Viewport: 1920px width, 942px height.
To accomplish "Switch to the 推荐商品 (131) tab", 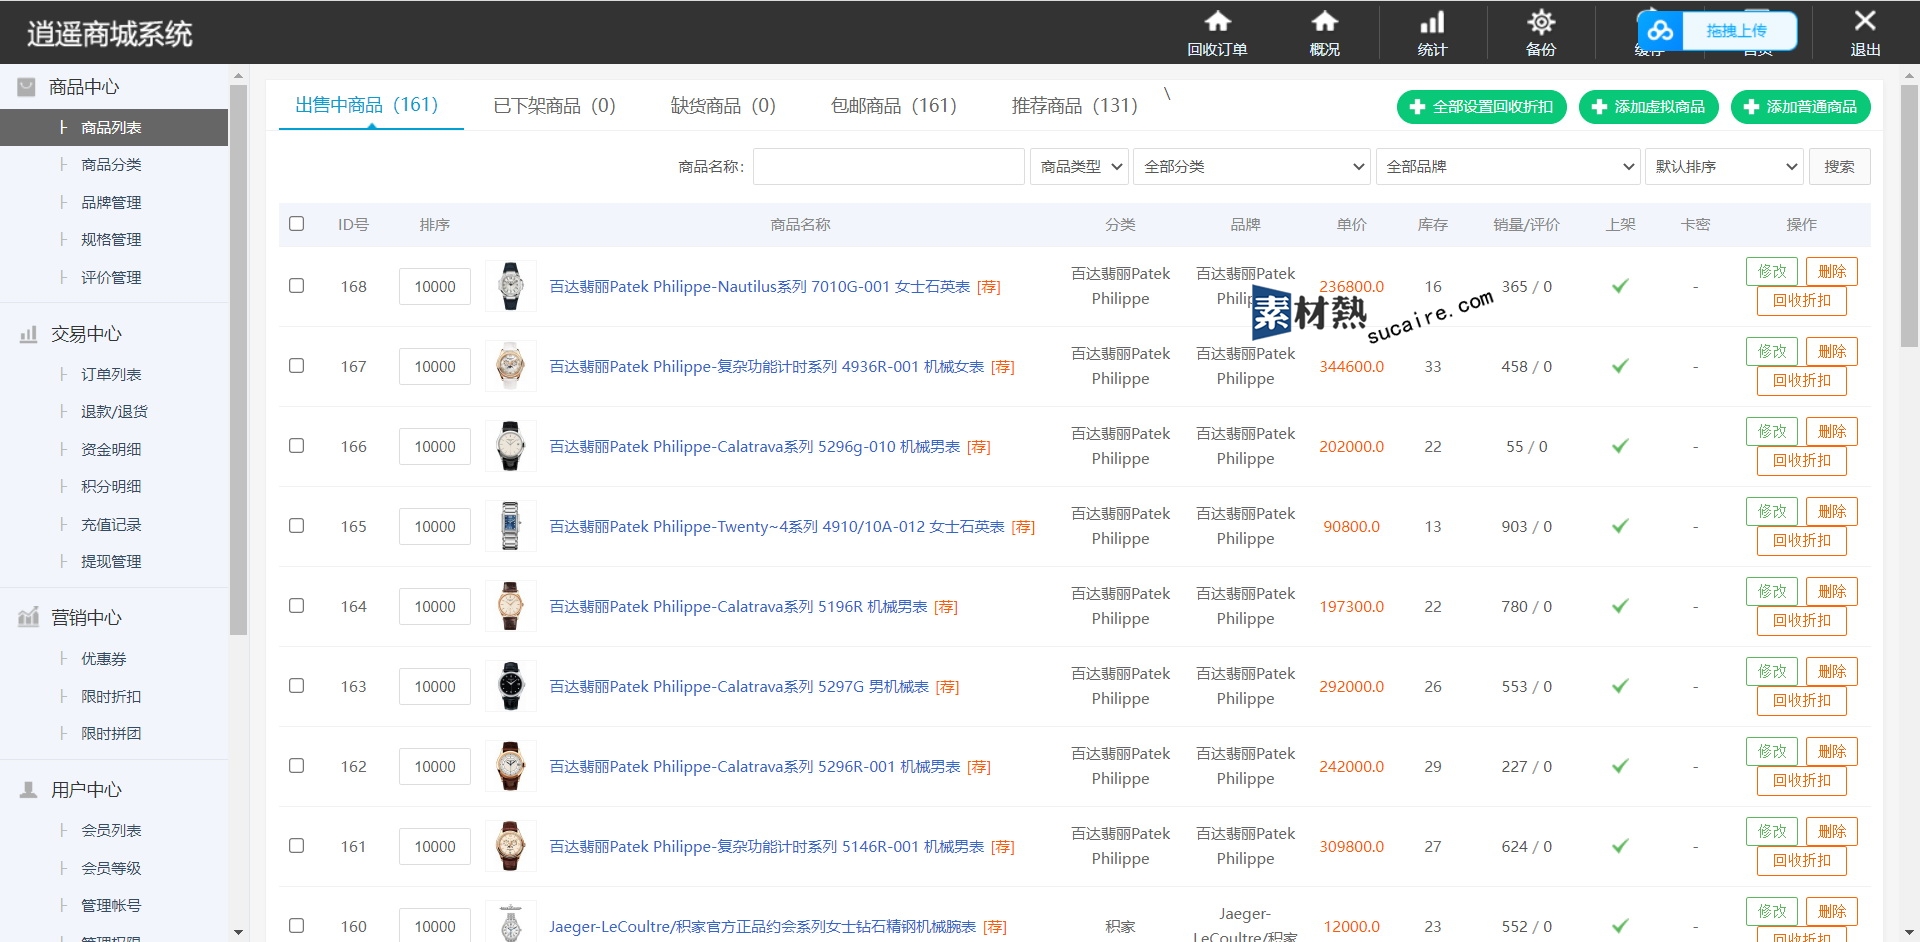I will [x=1075, y=105].
